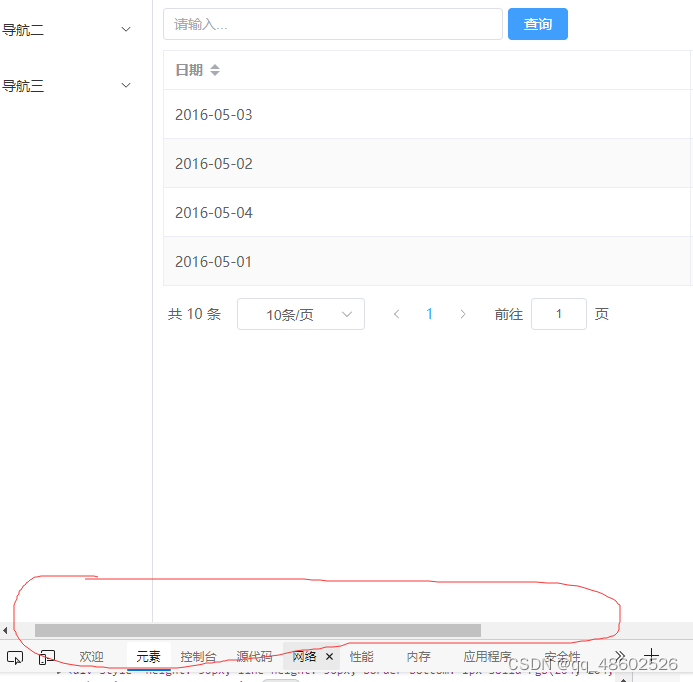693x682 pixels.
Task: Expand the 导航三 menu chevron
Action: point(126,85)
